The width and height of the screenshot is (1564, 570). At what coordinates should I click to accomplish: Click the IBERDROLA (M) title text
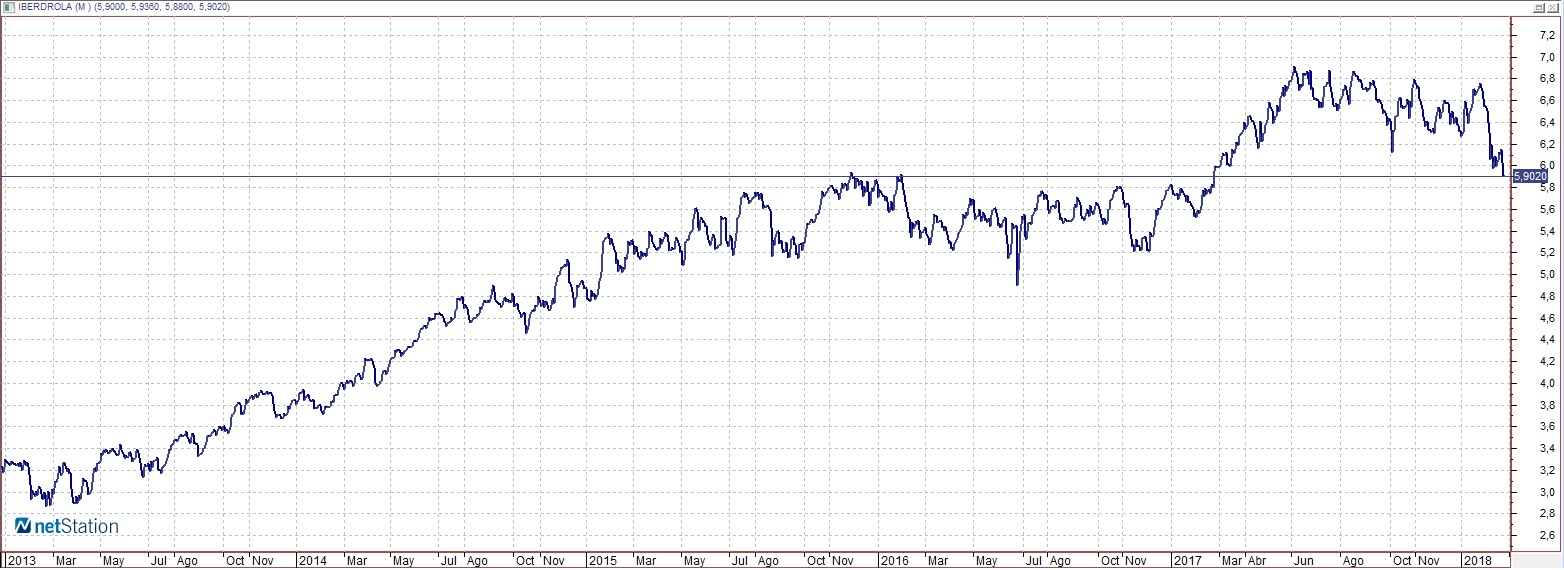pyautogui.click(x=54, y=6)
